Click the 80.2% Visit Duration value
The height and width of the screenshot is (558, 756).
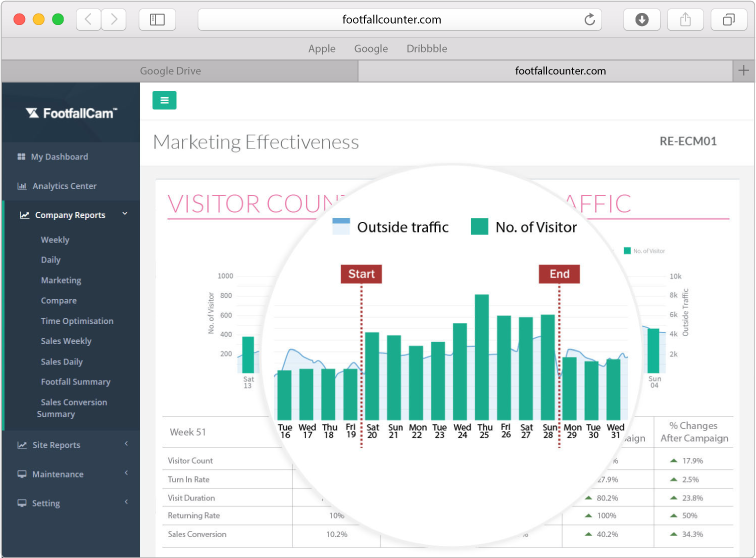click(x=607, y=498)
